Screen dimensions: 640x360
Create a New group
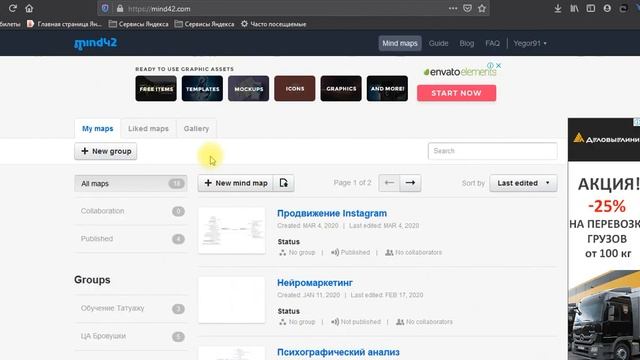pyautogui.click(x=106, y=151)
